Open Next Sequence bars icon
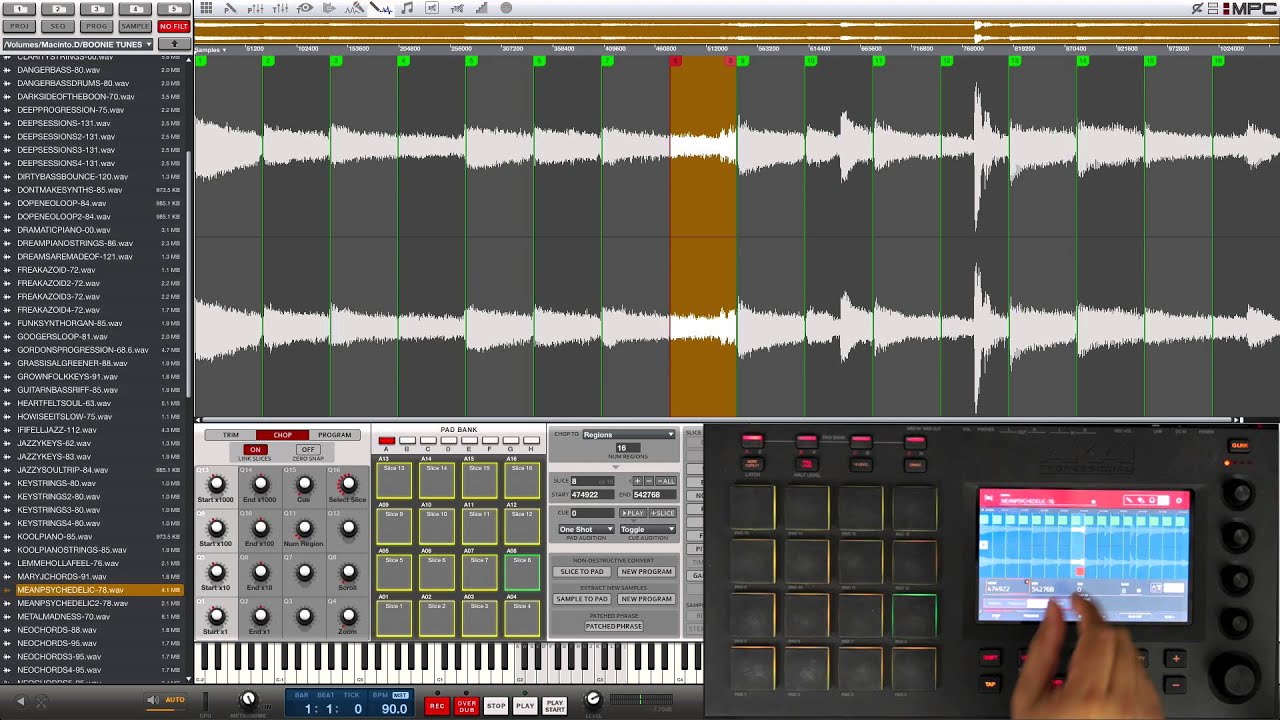Image resolution: width=1280 pixels, height=720 pixels. 482,8
